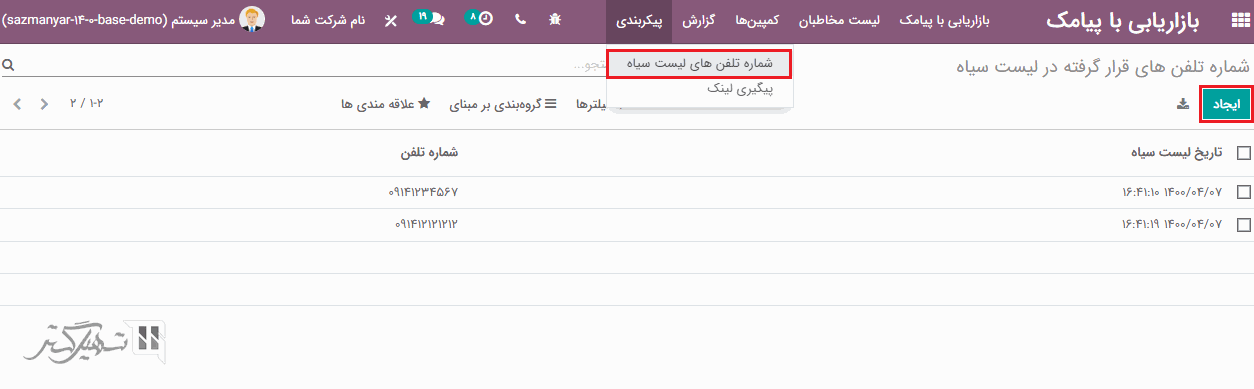Click the ایجاد create button
The image size is (1254, 389).
click(x=1226, y=104)
